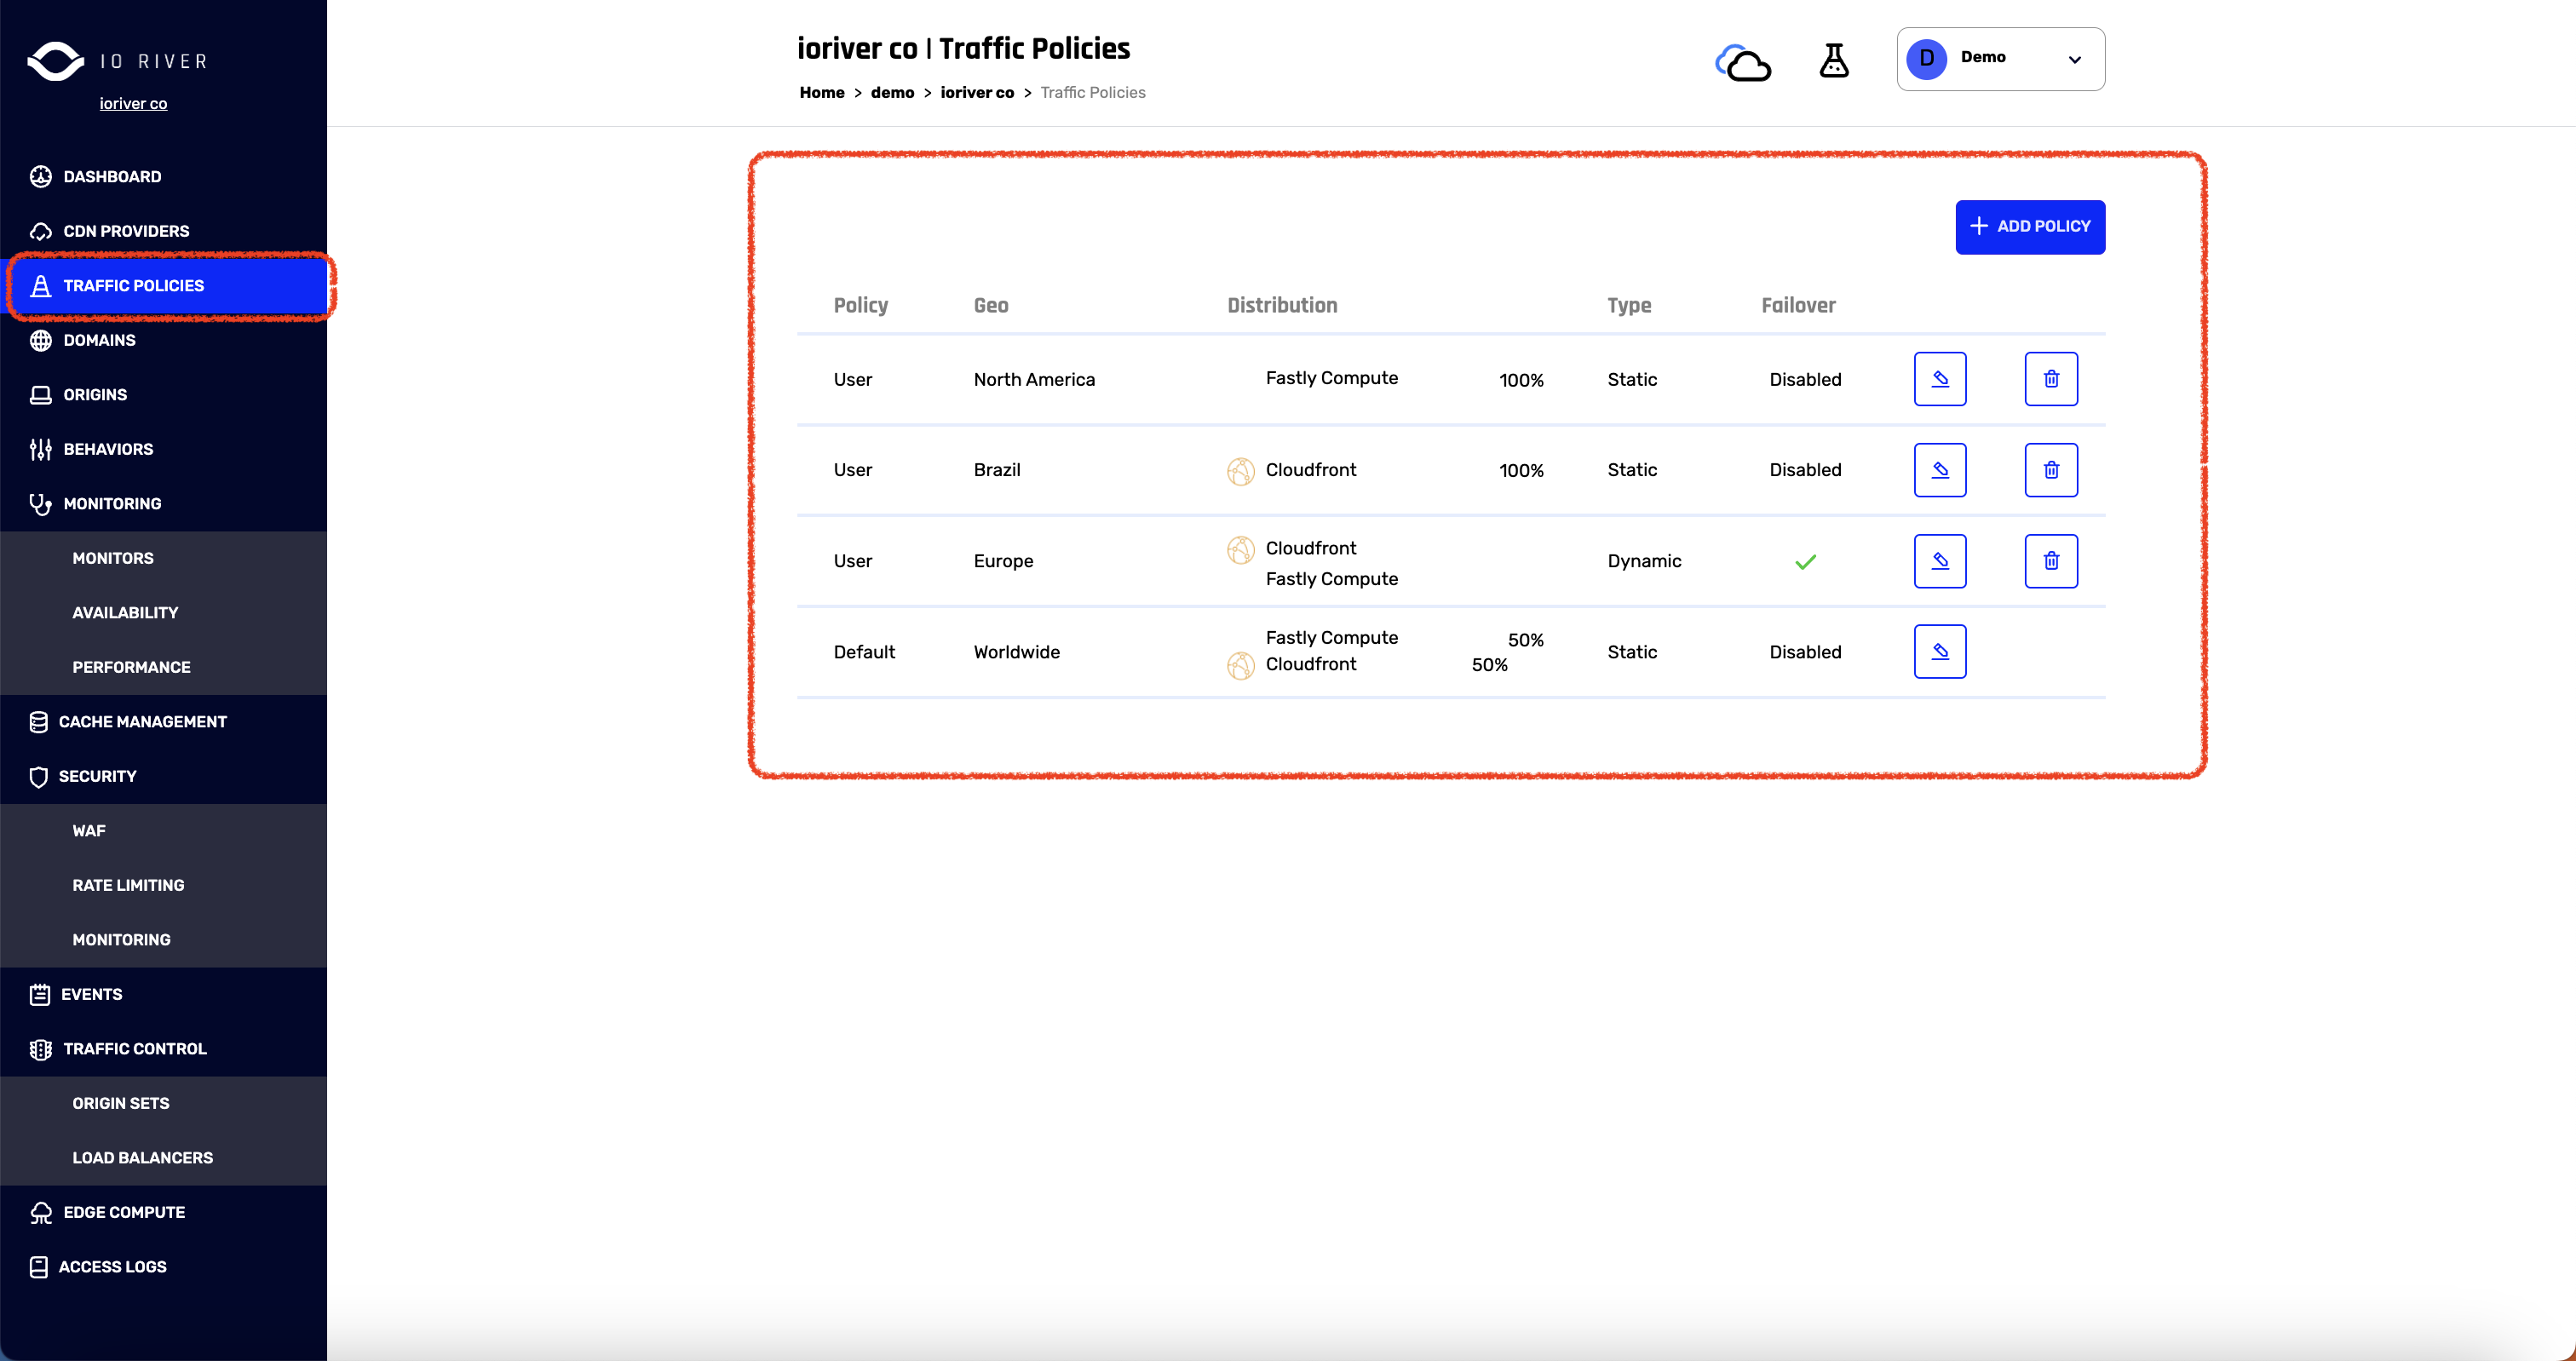The image size is (2576, 1361).
Task: Open the Behaviors page
Action: click(x=108, y=449)
